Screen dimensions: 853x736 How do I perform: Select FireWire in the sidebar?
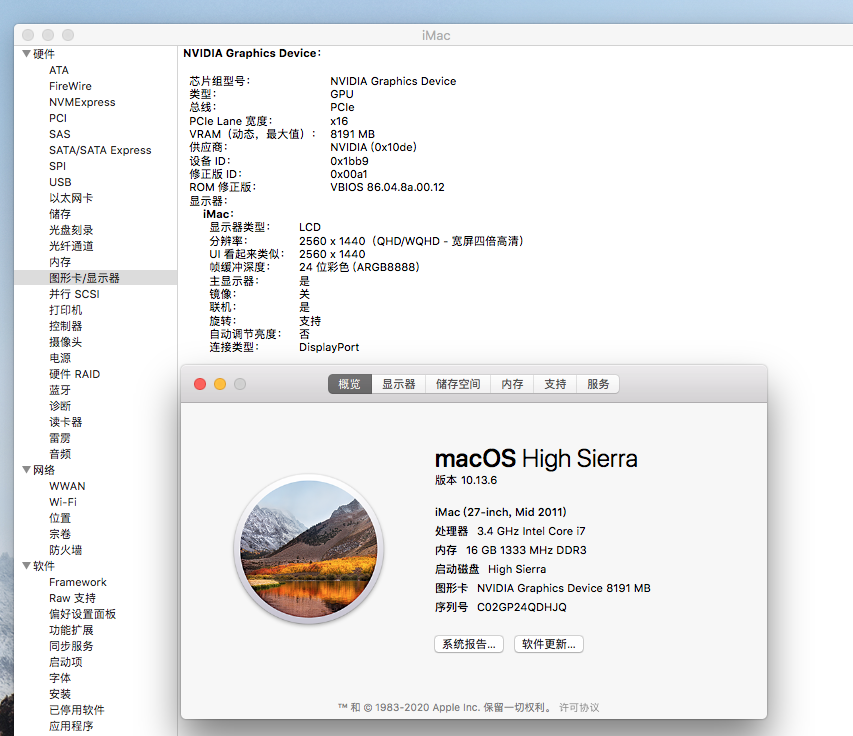pyautogui.click(x=70, y=86)
